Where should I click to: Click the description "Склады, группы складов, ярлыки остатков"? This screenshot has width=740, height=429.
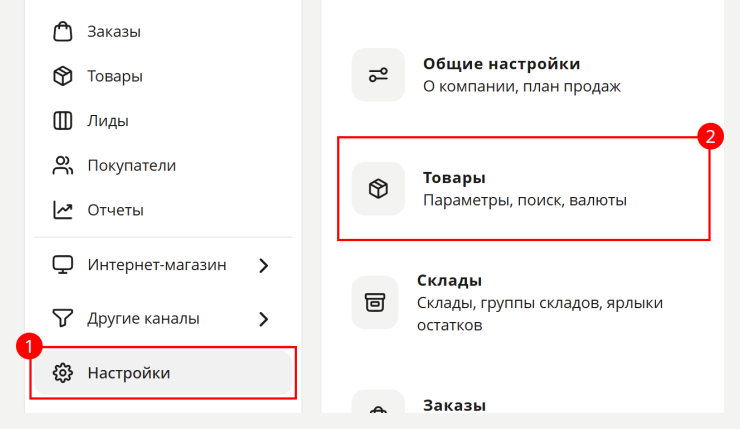540,314
